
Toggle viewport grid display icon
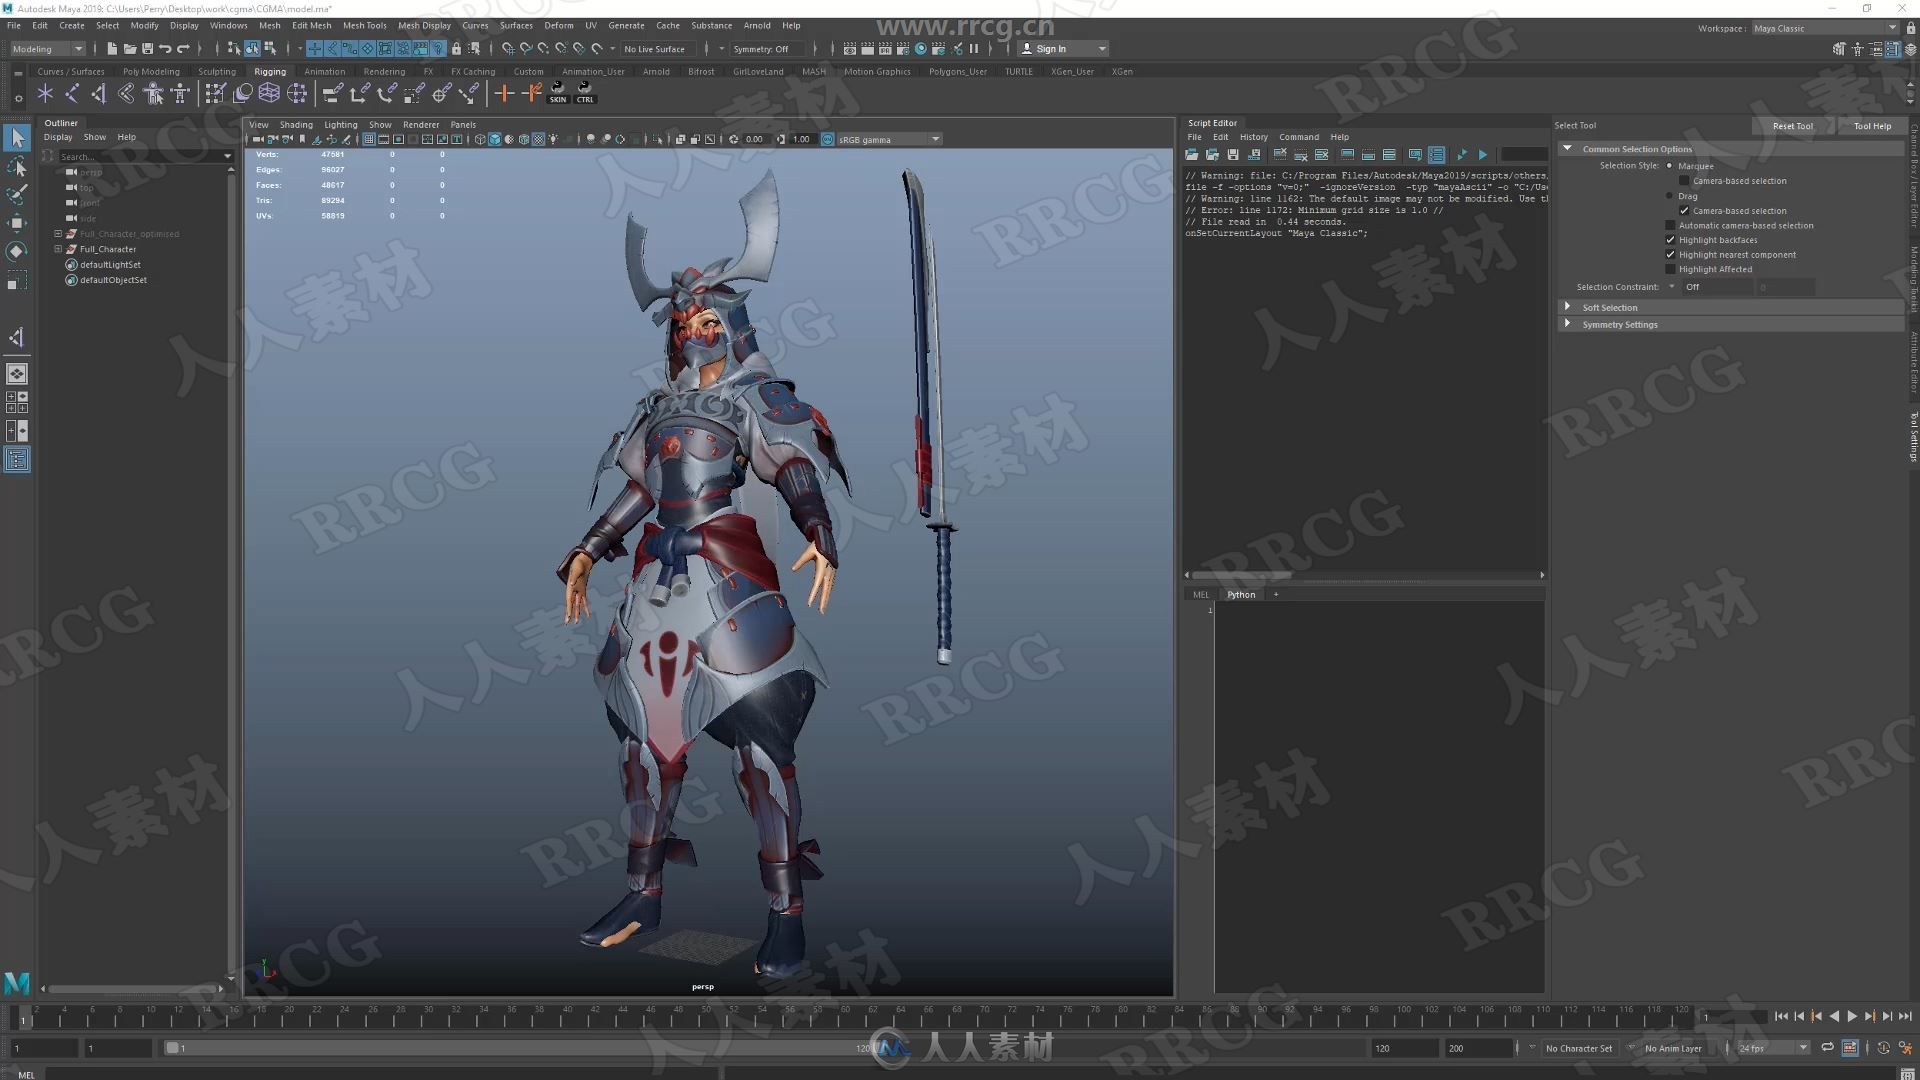point(369,139)
